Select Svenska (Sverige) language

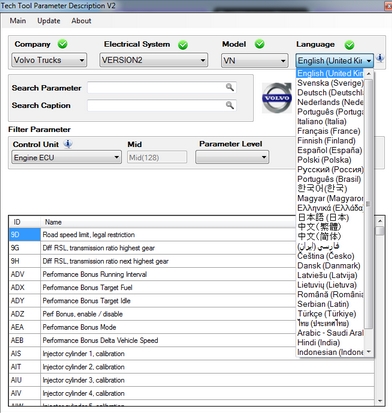coord(330,83)
